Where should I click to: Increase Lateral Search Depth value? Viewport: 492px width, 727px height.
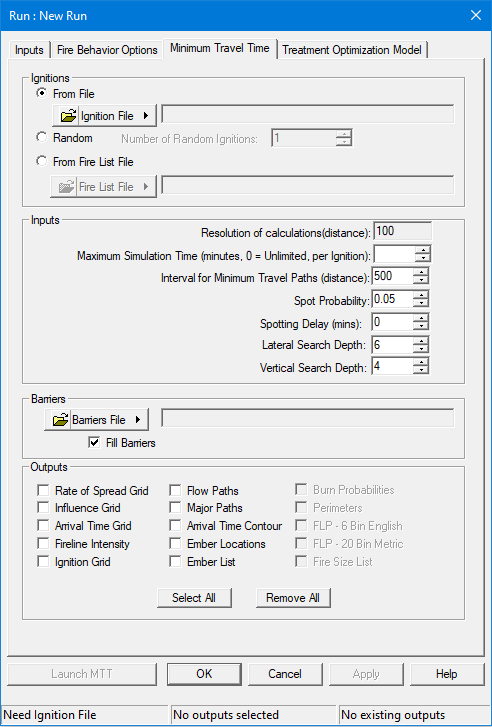click(421, 340)
